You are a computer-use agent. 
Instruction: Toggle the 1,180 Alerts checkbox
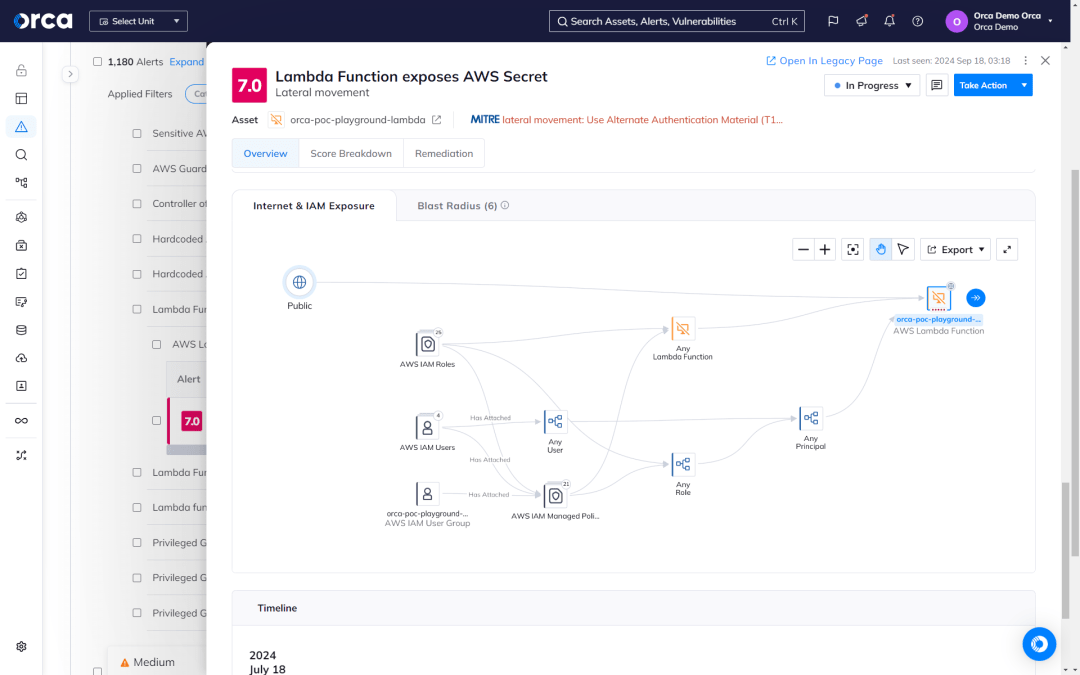click(x=97, y=61)
